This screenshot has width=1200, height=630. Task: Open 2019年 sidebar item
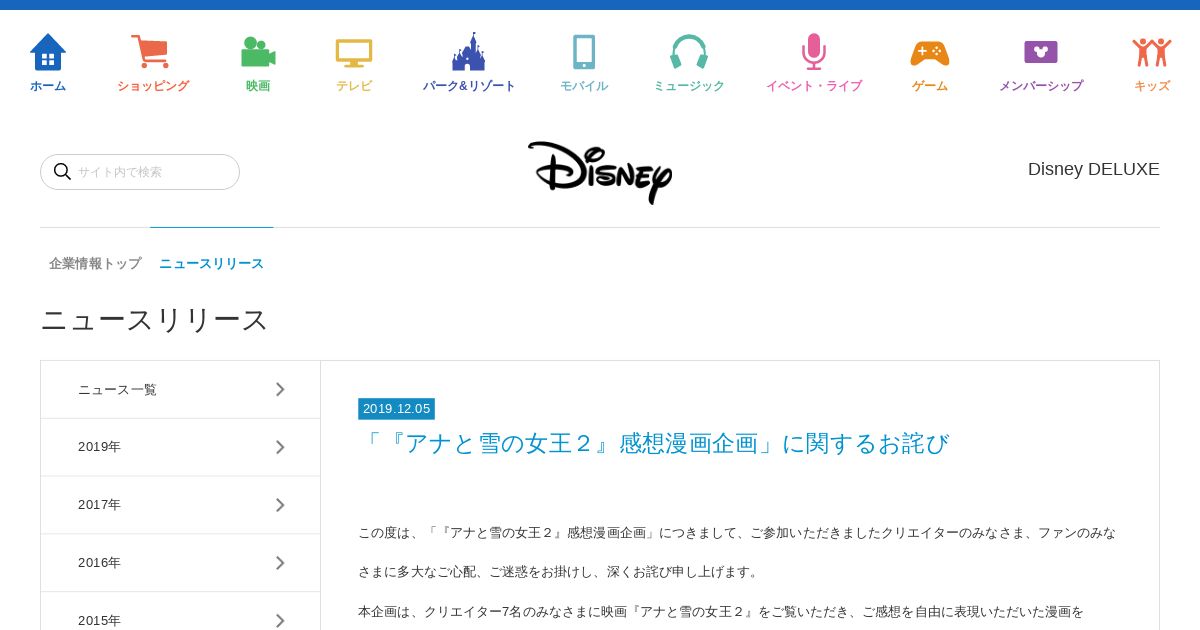click(180, 447)
